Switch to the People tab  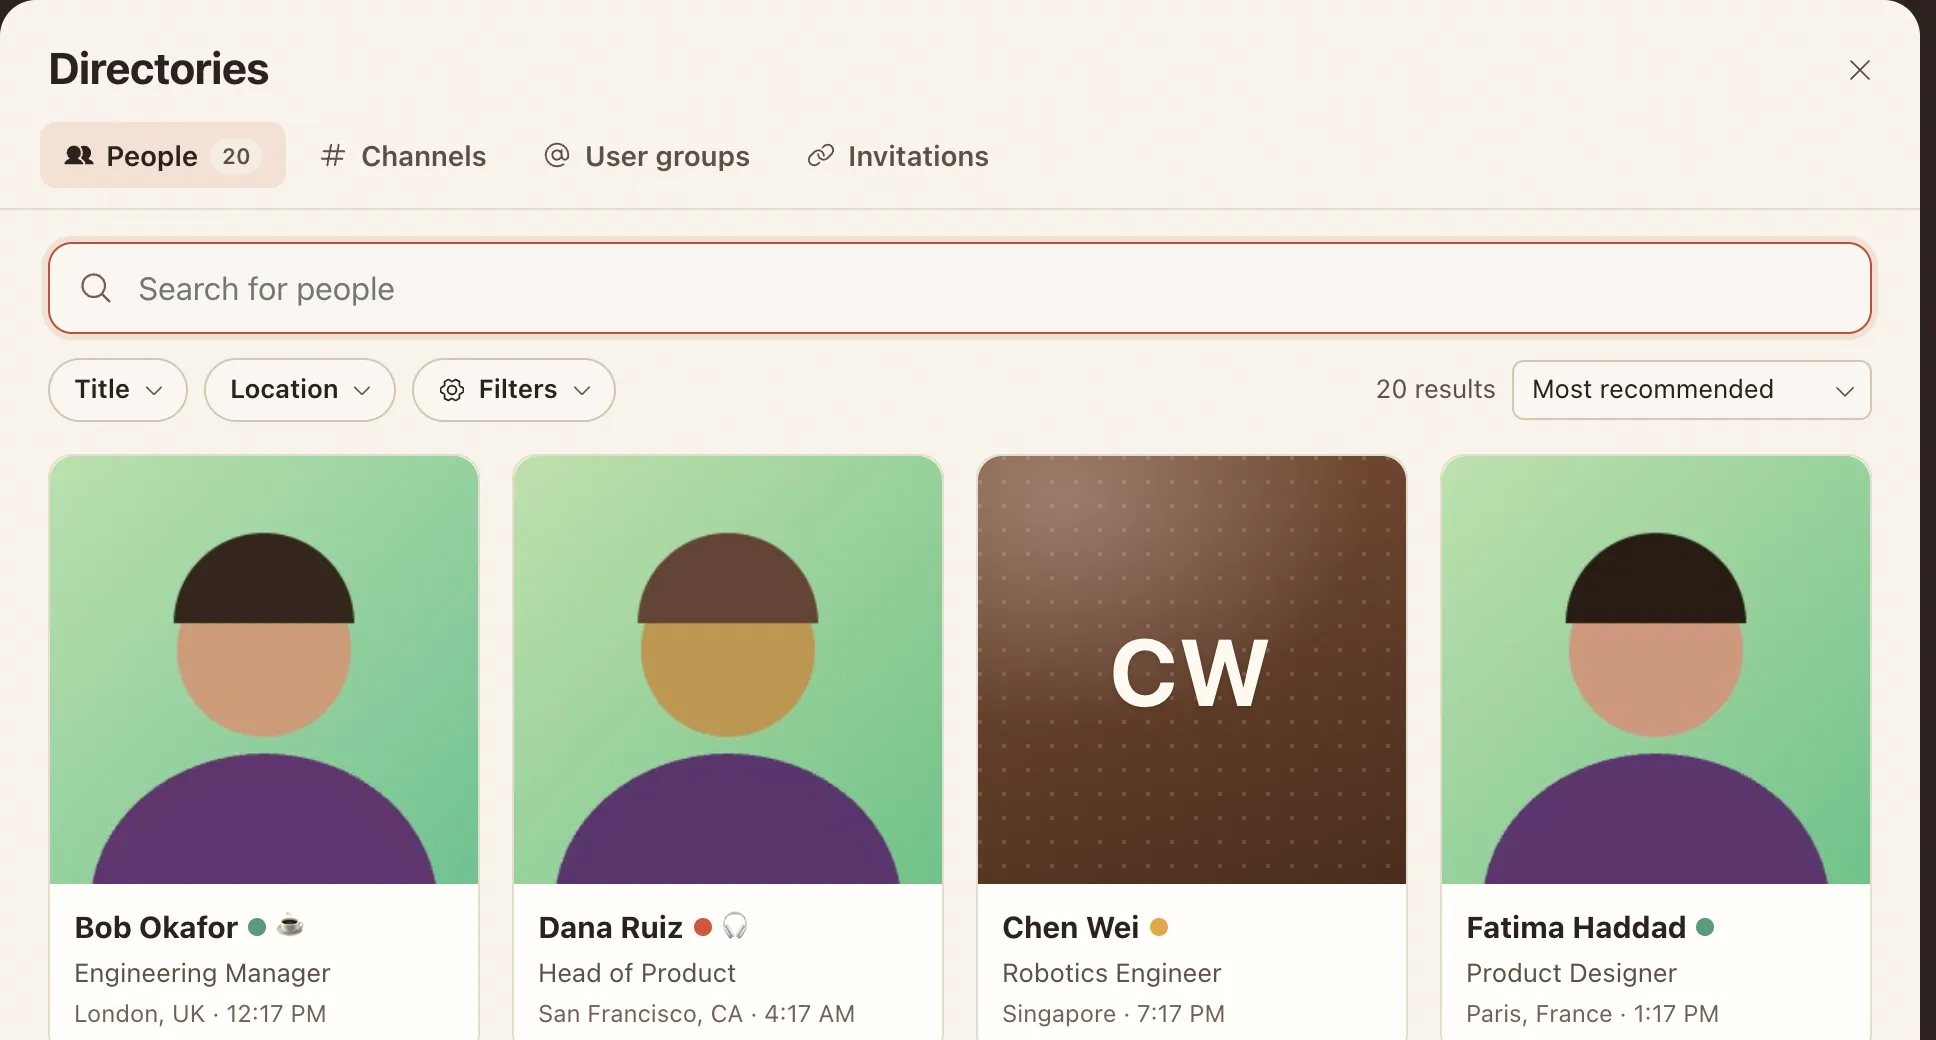pyautogui.click(x=163, y=155)
